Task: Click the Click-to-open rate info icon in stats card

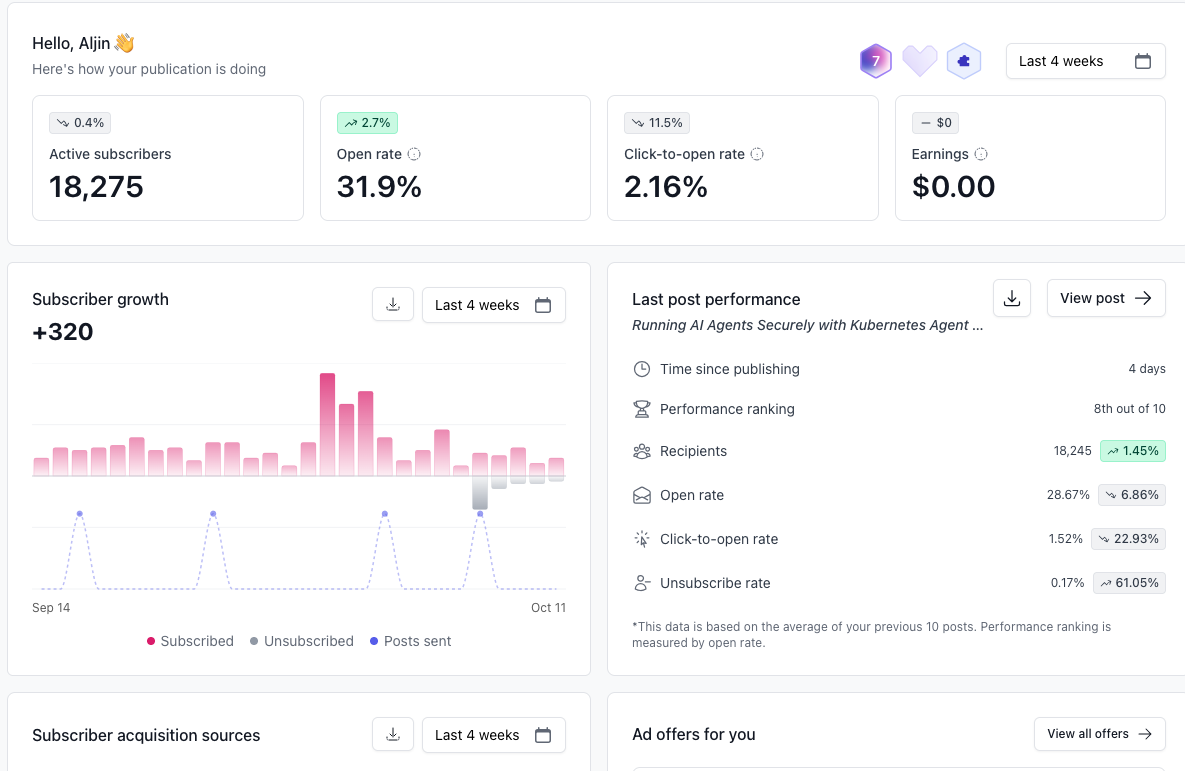Action: tap(757, 154)
